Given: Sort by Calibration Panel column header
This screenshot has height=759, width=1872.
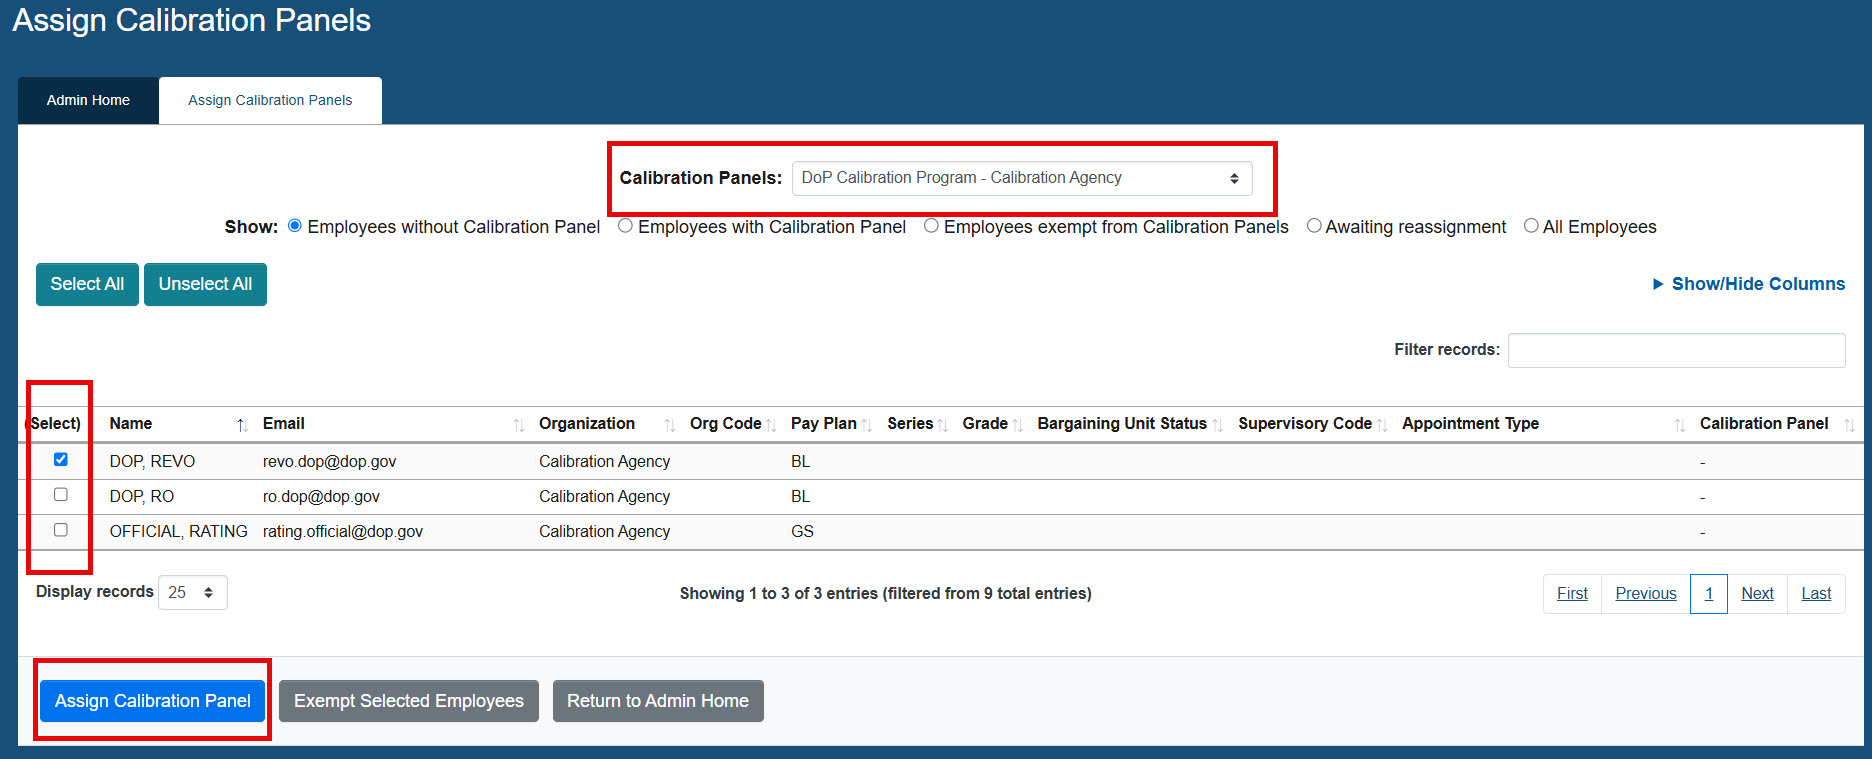Looking at the screenshot, I should [x=1777, y=424].
